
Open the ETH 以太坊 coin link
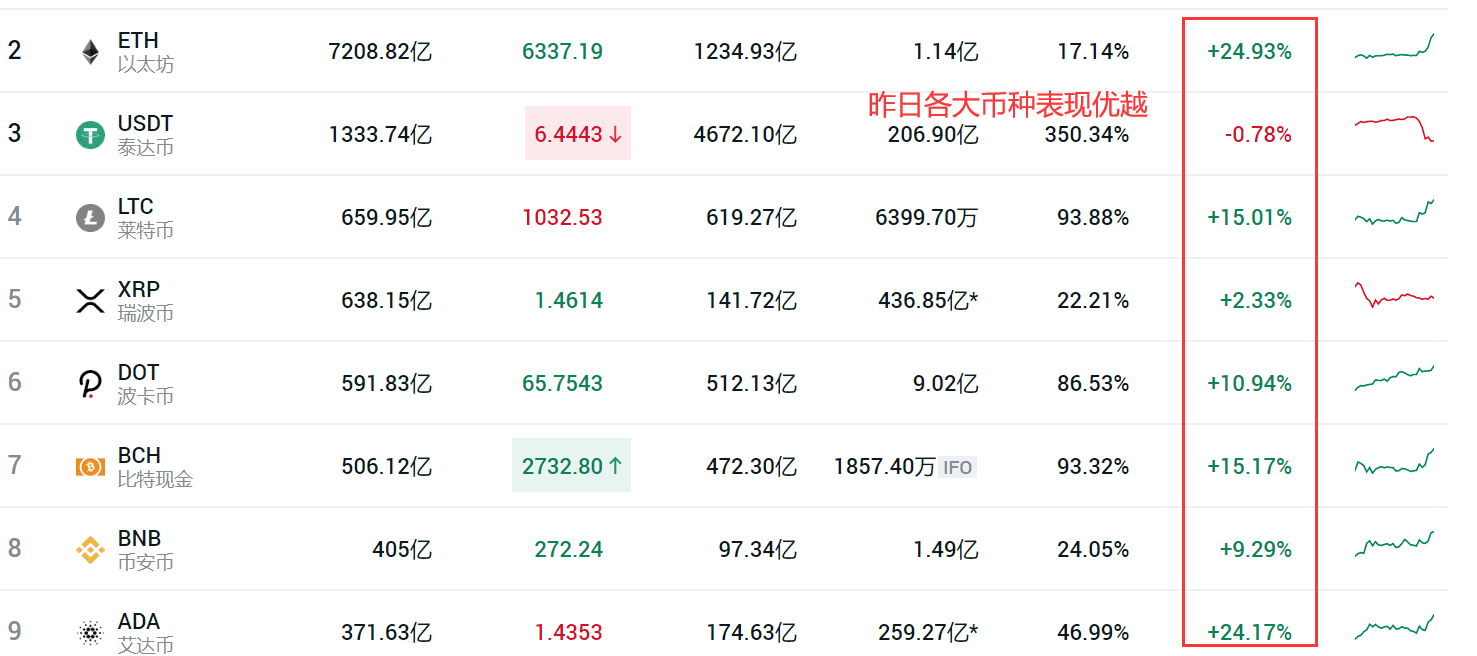click(145, 52)
